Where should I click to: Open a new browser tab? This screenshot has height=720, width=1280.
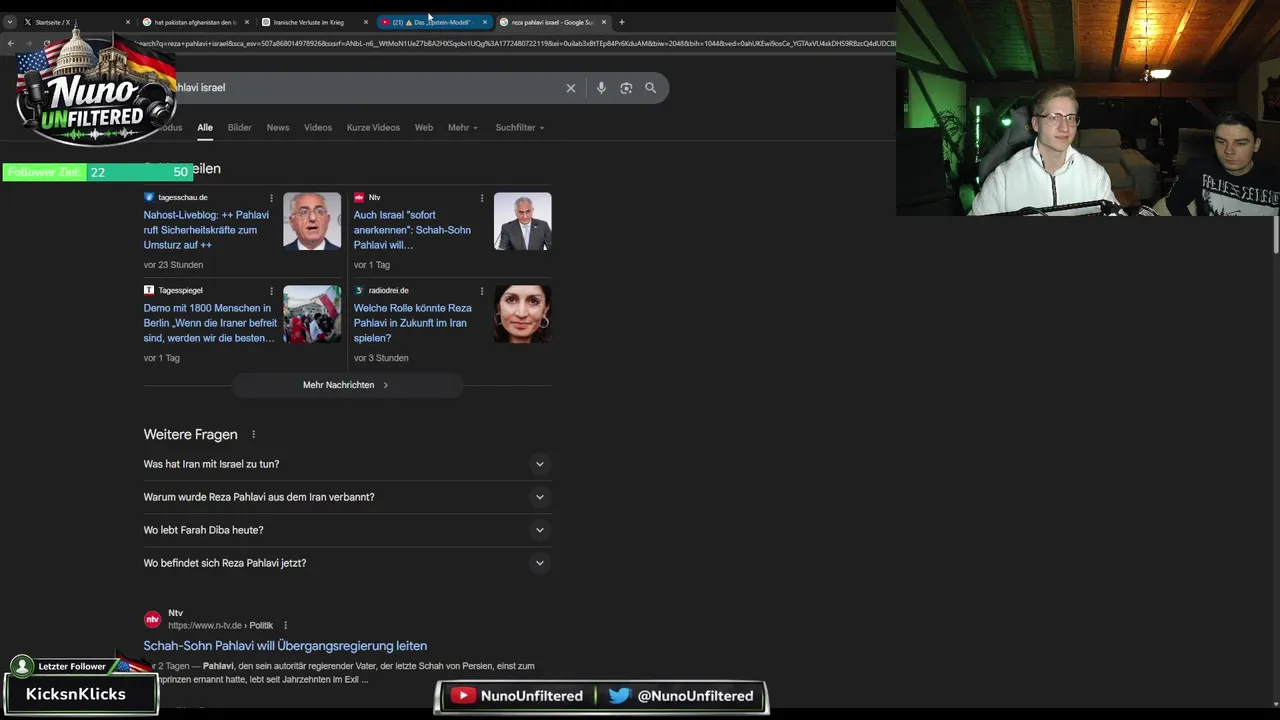click(621, 22)
